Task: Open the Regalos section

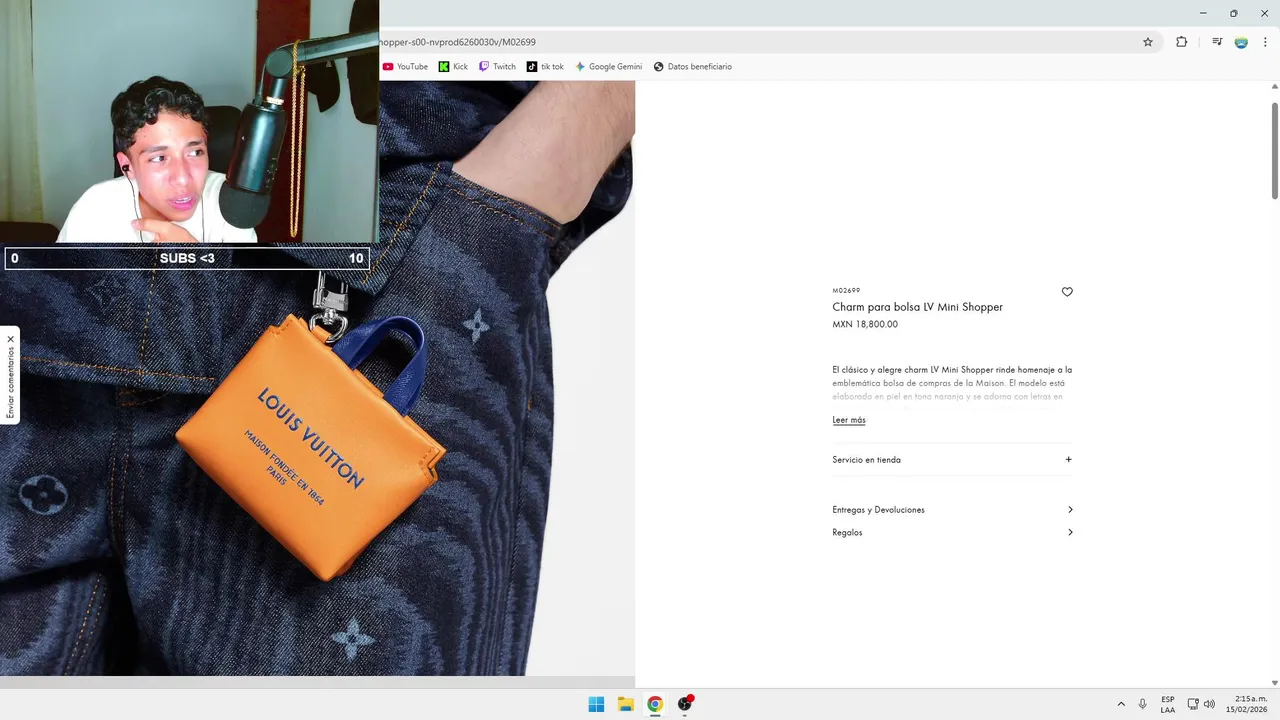Action: (x=952, y=533)
